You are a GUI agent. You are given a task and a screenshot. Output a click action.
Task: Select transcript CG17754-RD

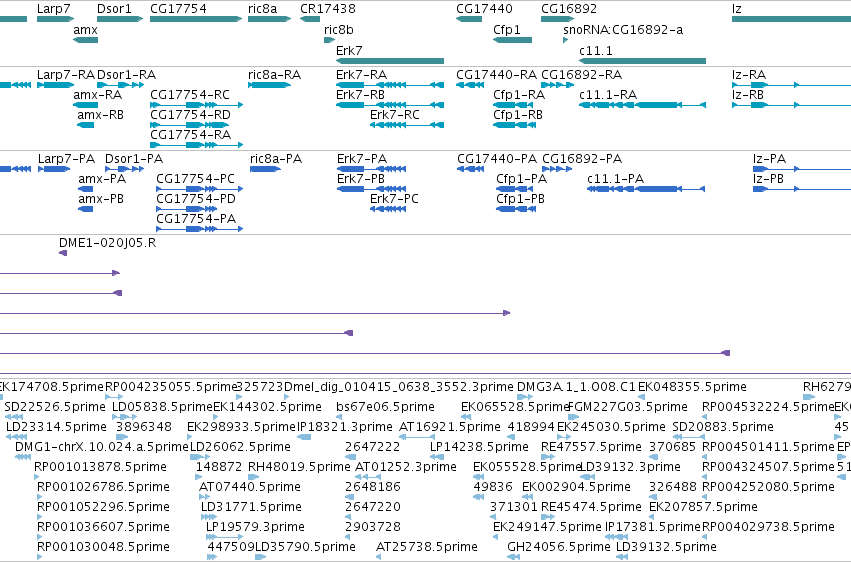pyautogui.click(x=189, y=125)
